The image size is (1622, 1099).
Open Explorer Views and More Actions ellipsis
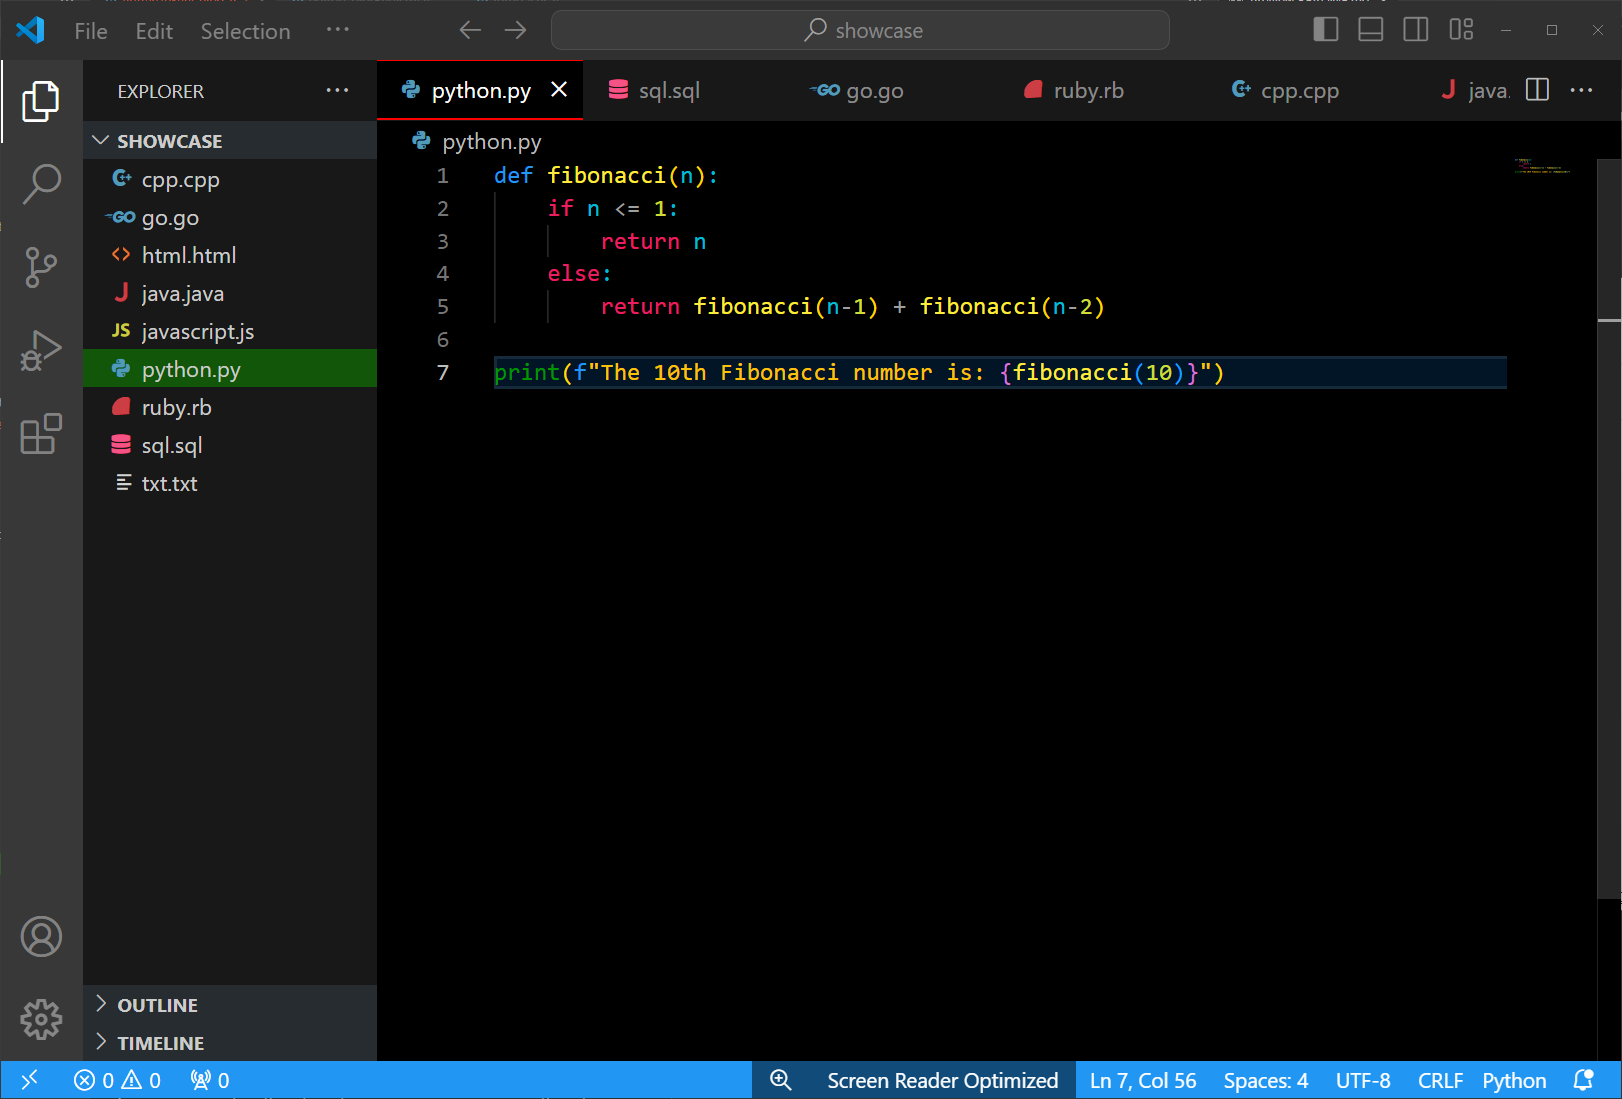(x=338, y=90)
